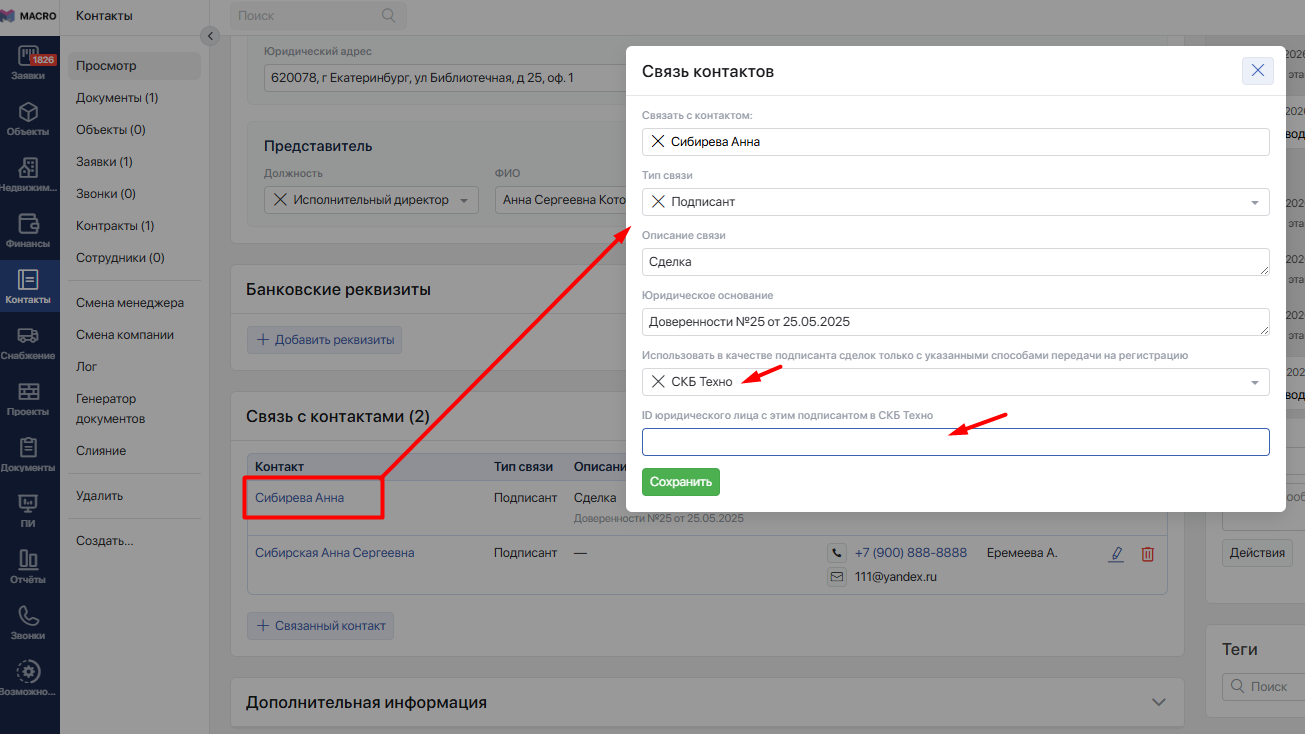Select Документы (1) in the contact menu

(117, 98)
